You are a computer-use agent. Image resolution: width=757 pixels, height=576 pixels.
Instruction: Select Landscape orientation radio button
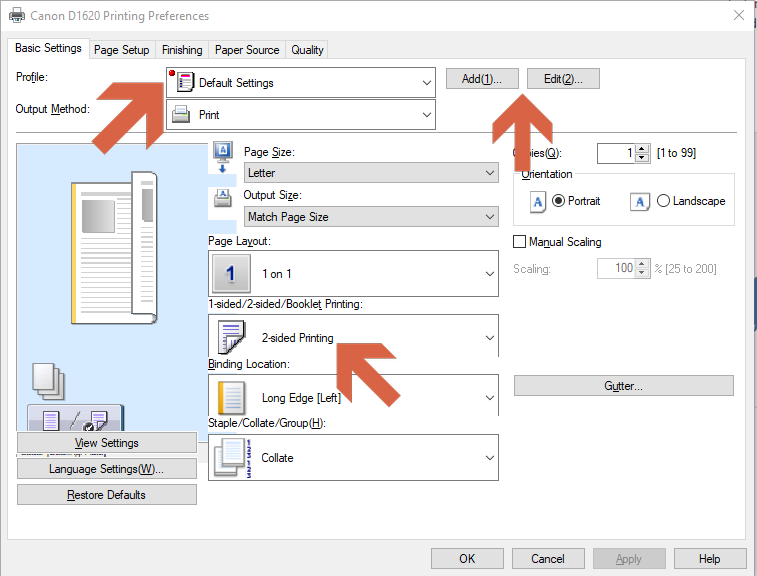coord(663,201)
